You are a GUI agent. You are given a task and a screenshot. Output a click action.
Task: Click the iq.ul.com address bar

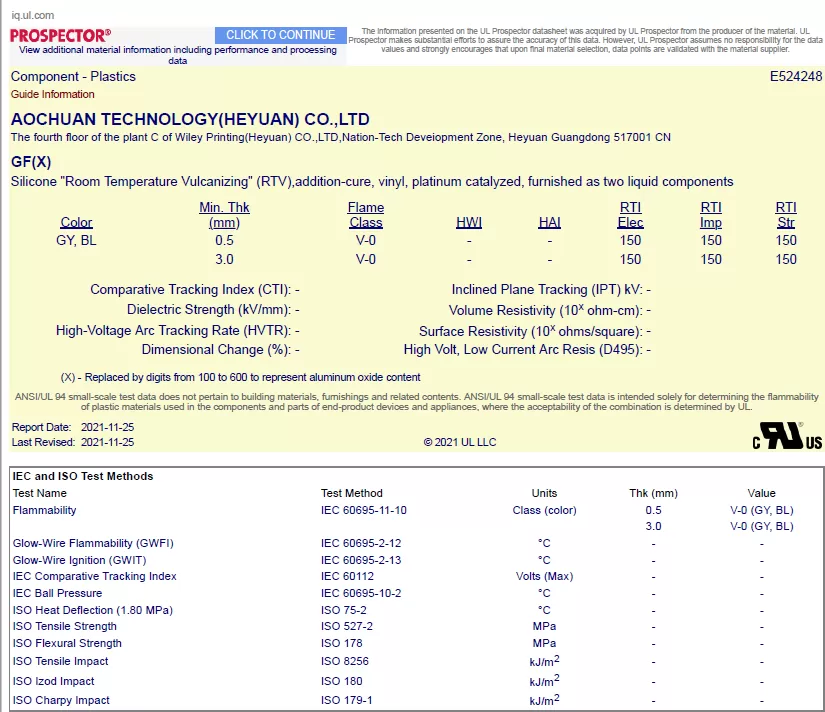click(x=34, y=15)
